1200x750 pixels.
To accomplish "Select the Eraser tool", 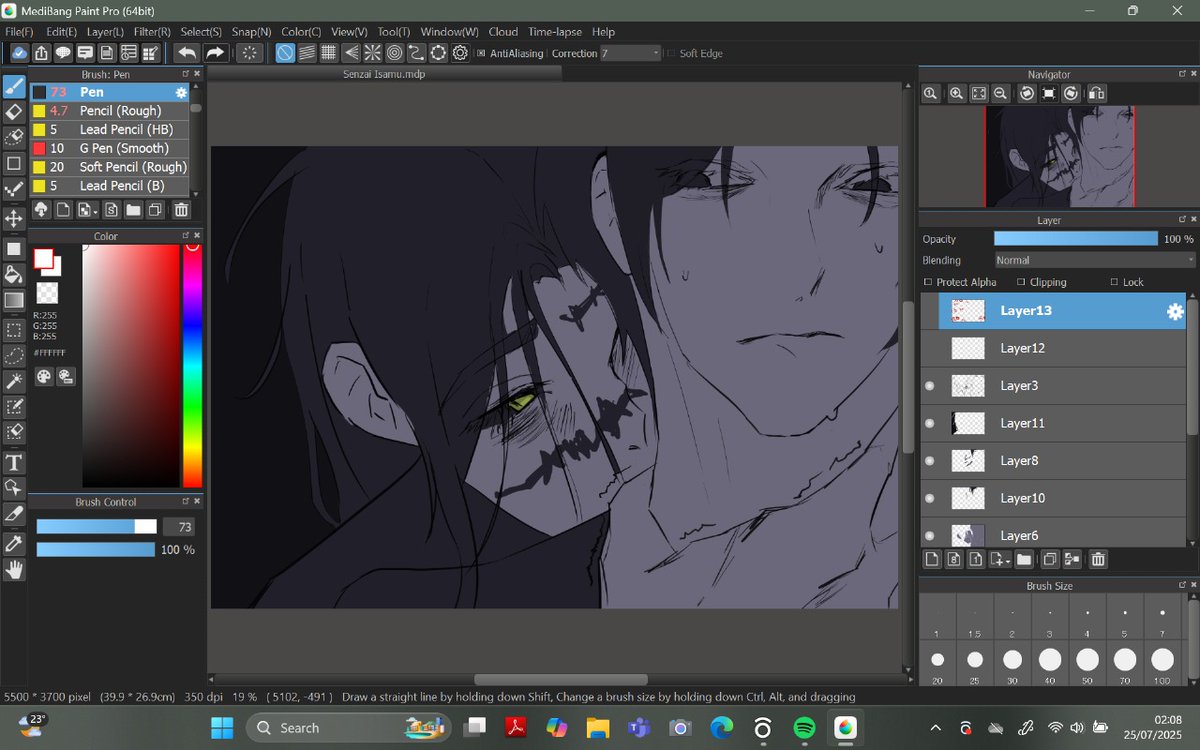I will pos(14,111).
